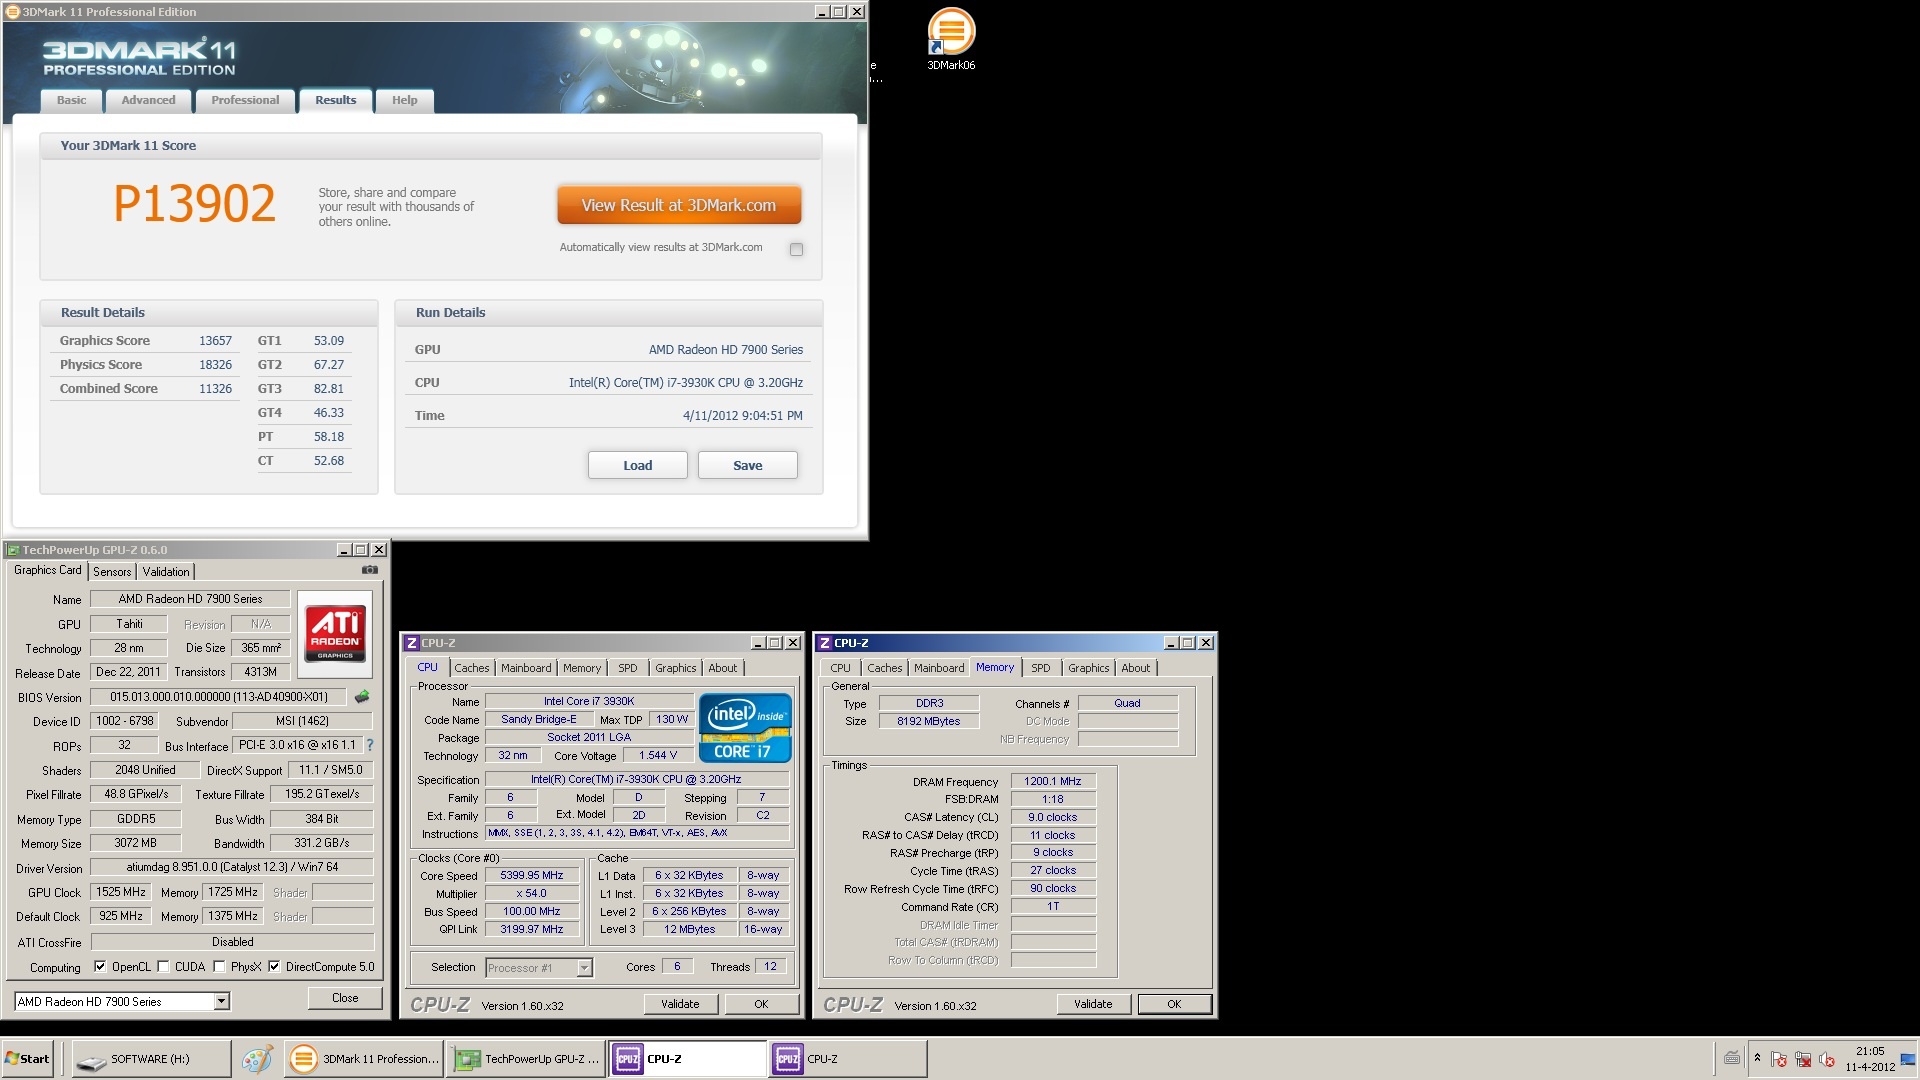1920x1080 pixels.
Task: Toggle the OpenCL checkbox
Action: [100, 967]
